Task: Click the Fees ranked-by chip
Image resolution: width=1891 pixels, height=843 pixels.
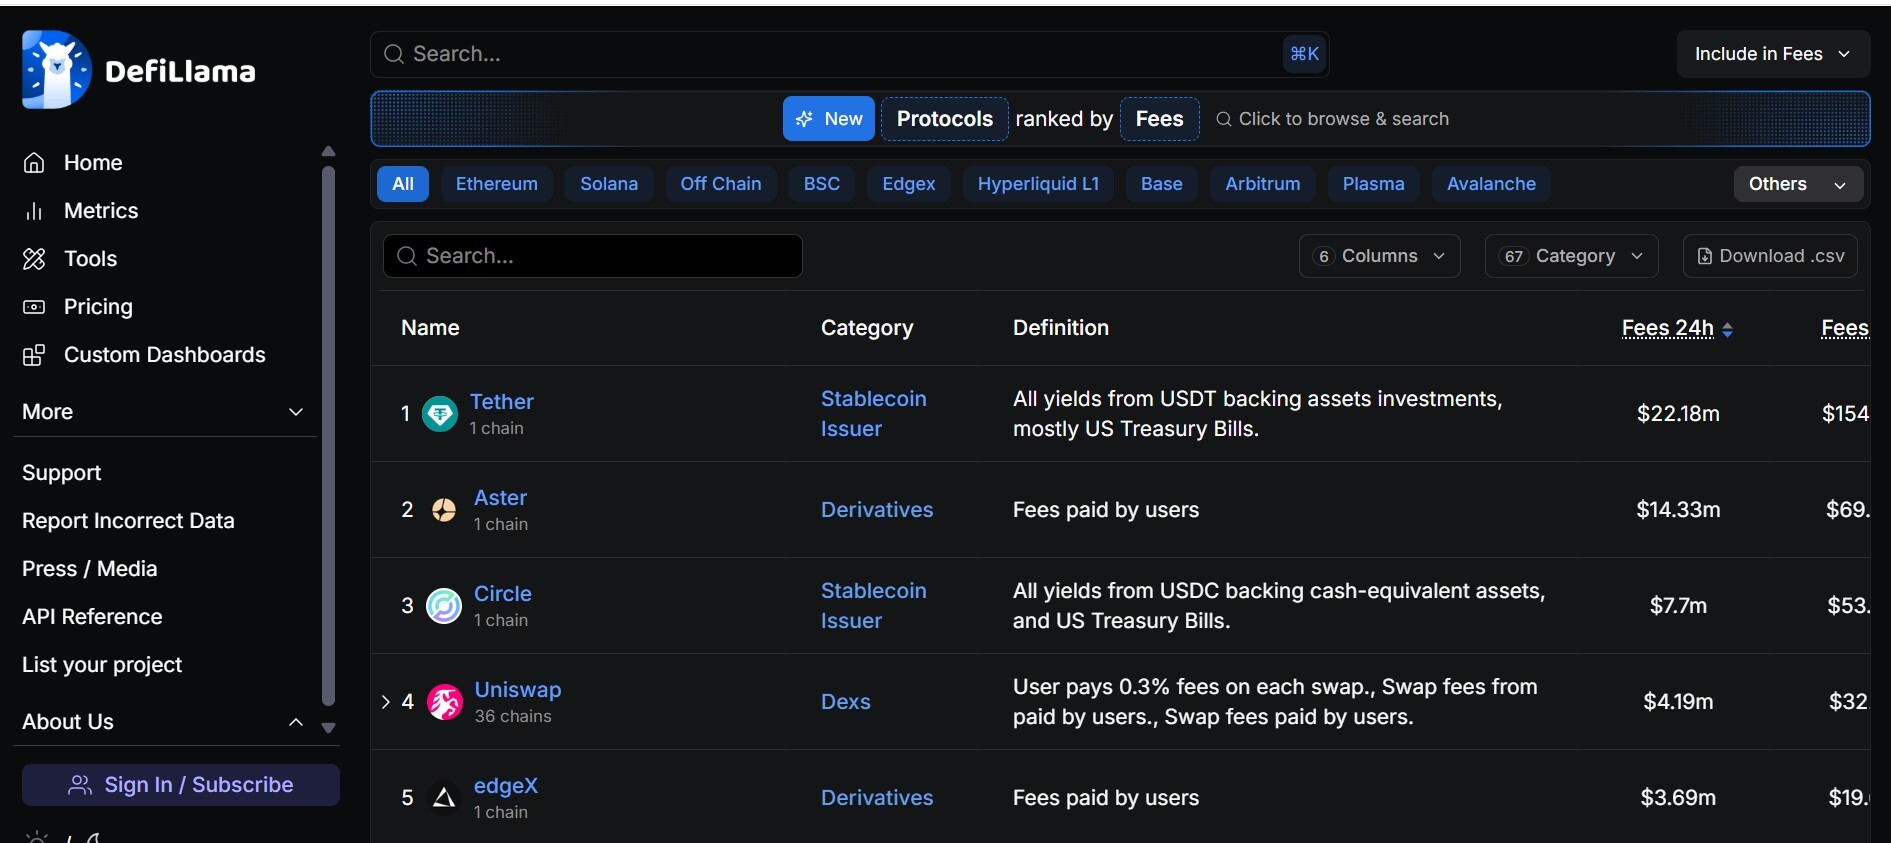Action: pyautogui.click(x=1160, y=119)
